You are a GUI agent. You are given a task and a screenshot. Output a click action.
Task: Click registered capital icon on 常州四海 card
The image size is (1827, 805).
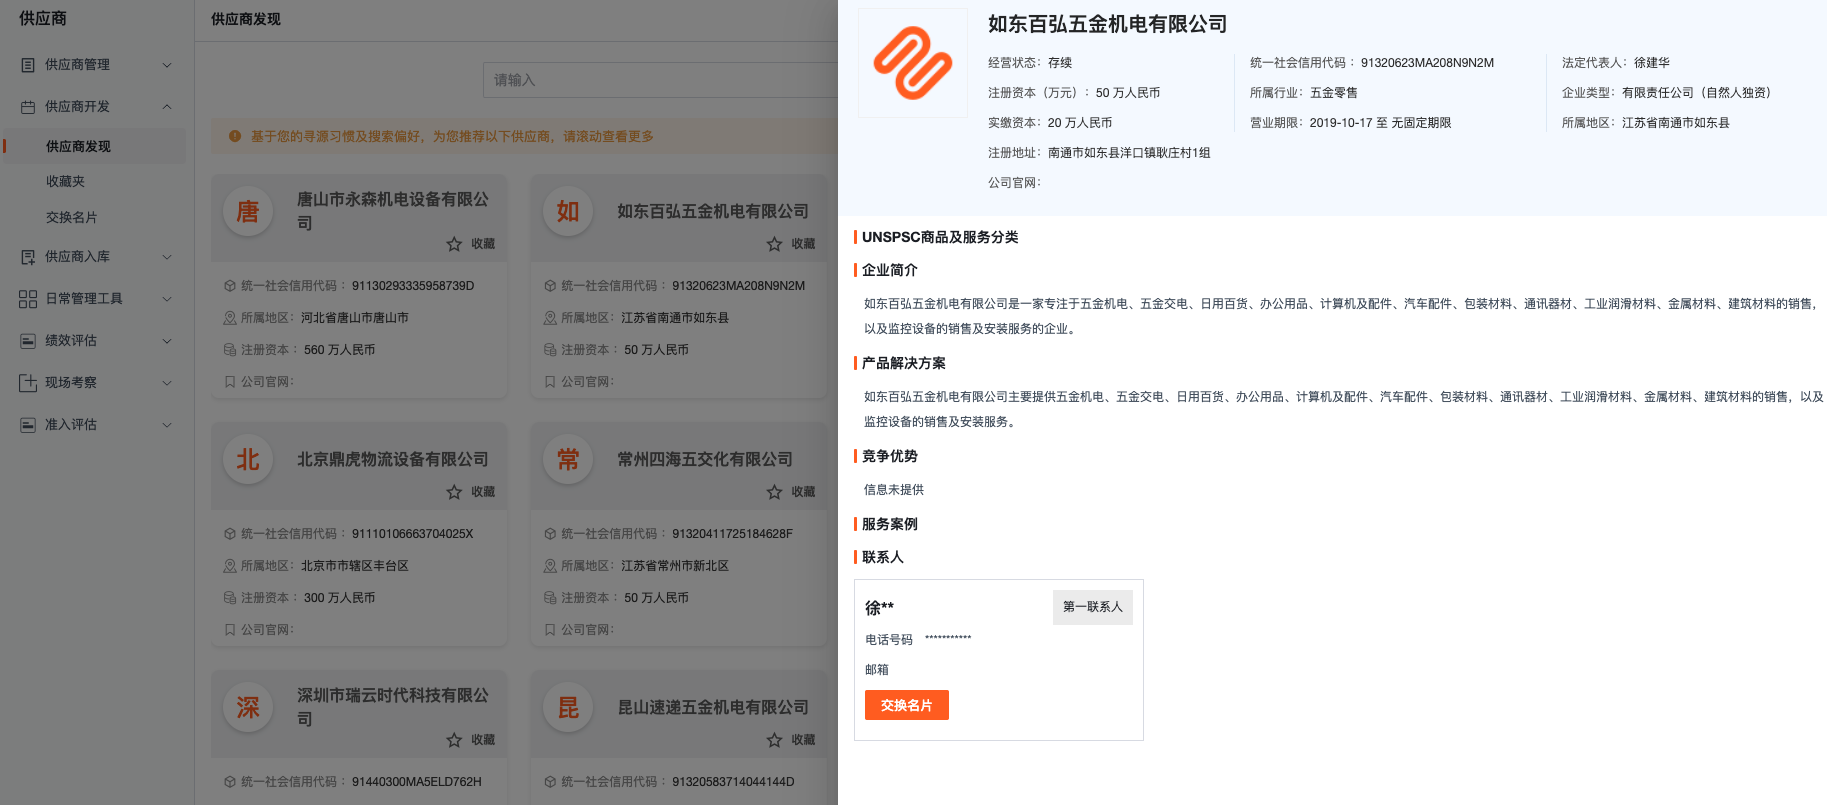pyautogui.click(x=550, y=598)
